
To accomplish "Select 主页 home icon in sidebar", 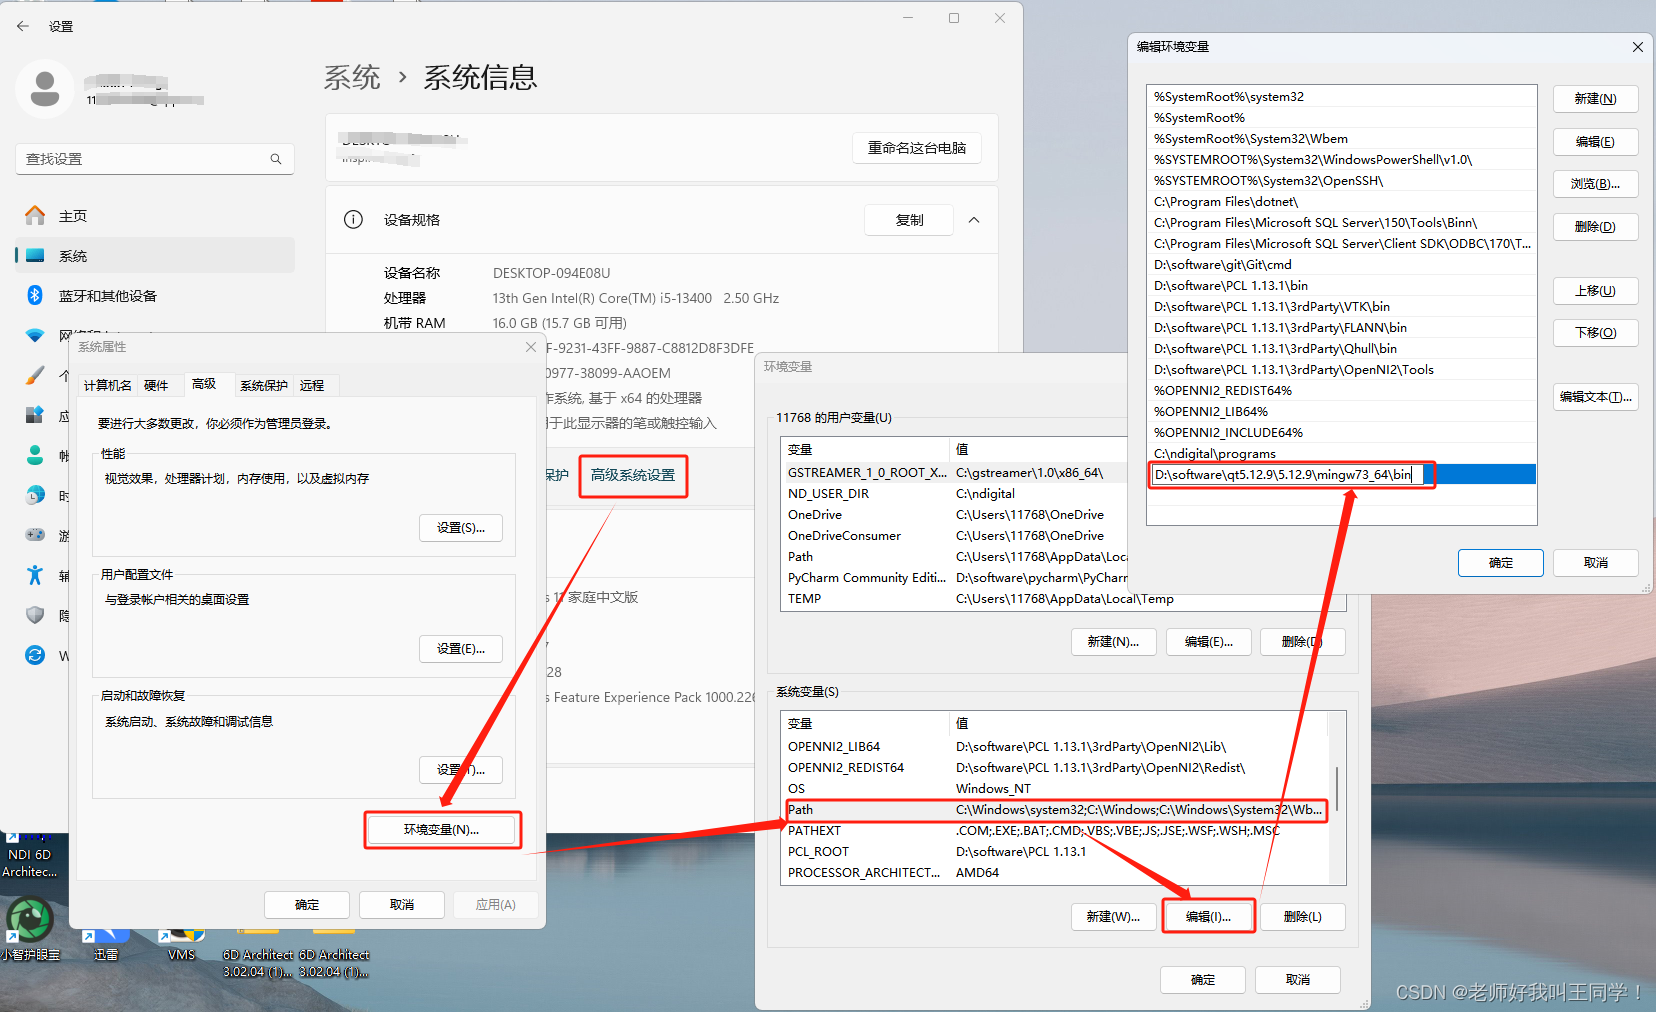I will click(36, 214).
